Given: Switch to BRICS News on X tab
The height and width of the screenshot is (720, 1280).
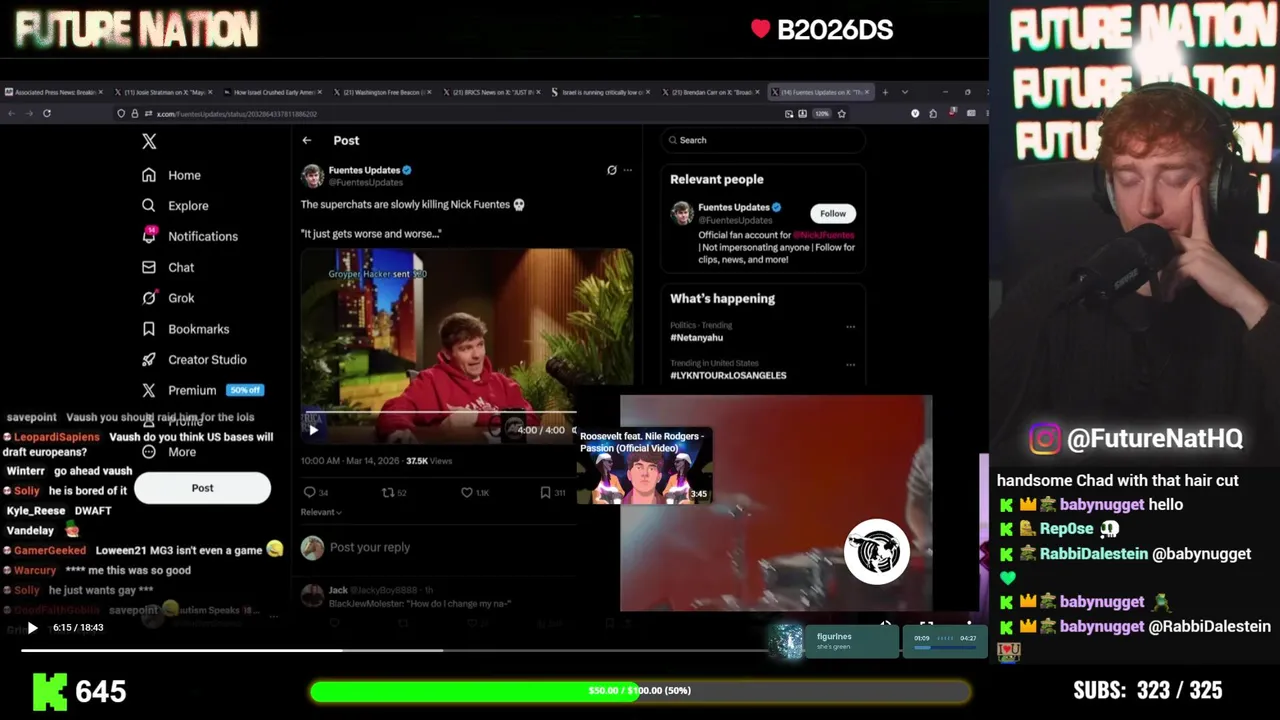Looking at the screenshot, I should click(x=493, y=92).
